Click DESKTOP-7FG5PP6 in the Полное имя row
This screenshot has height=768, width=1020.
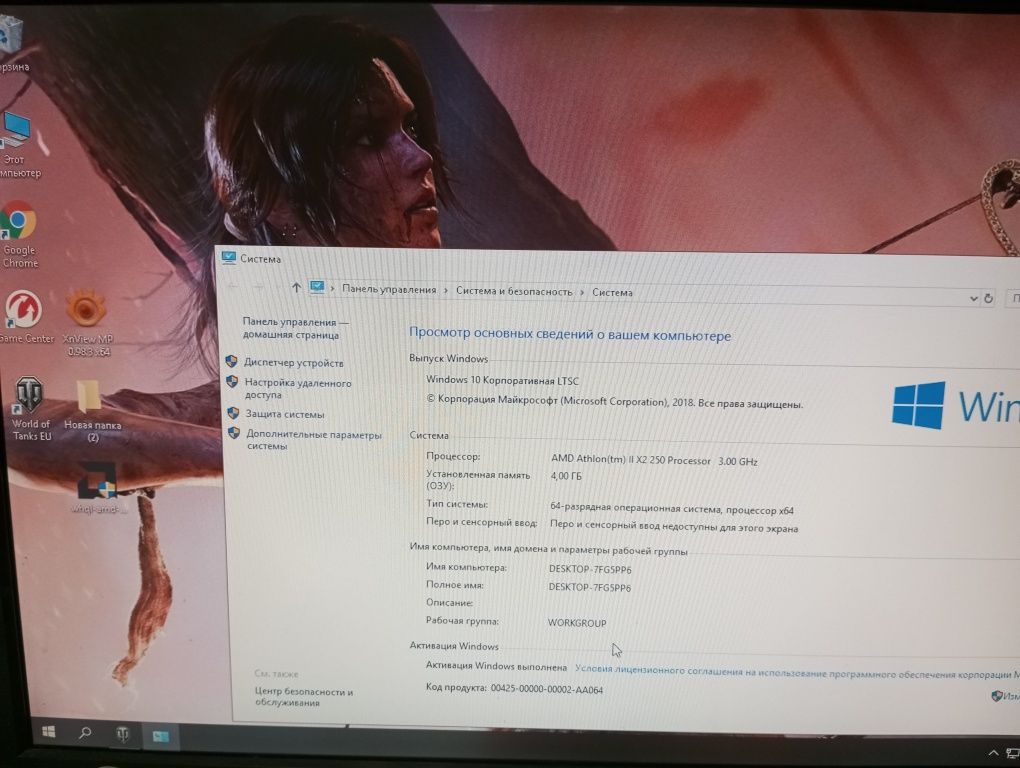589,587
